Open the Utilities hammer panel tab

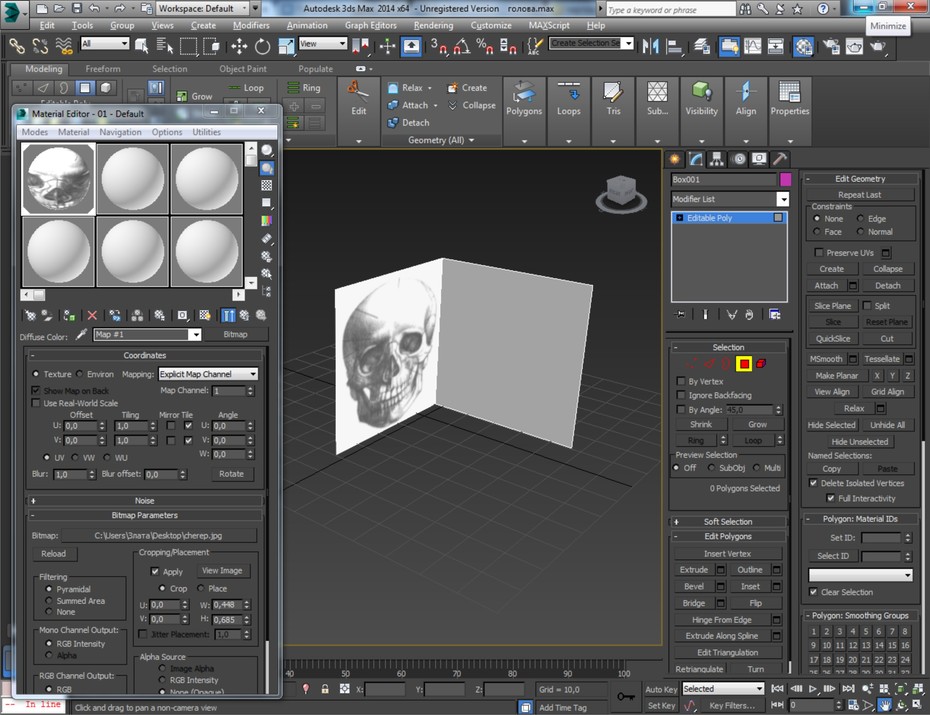tap(780, 159)
